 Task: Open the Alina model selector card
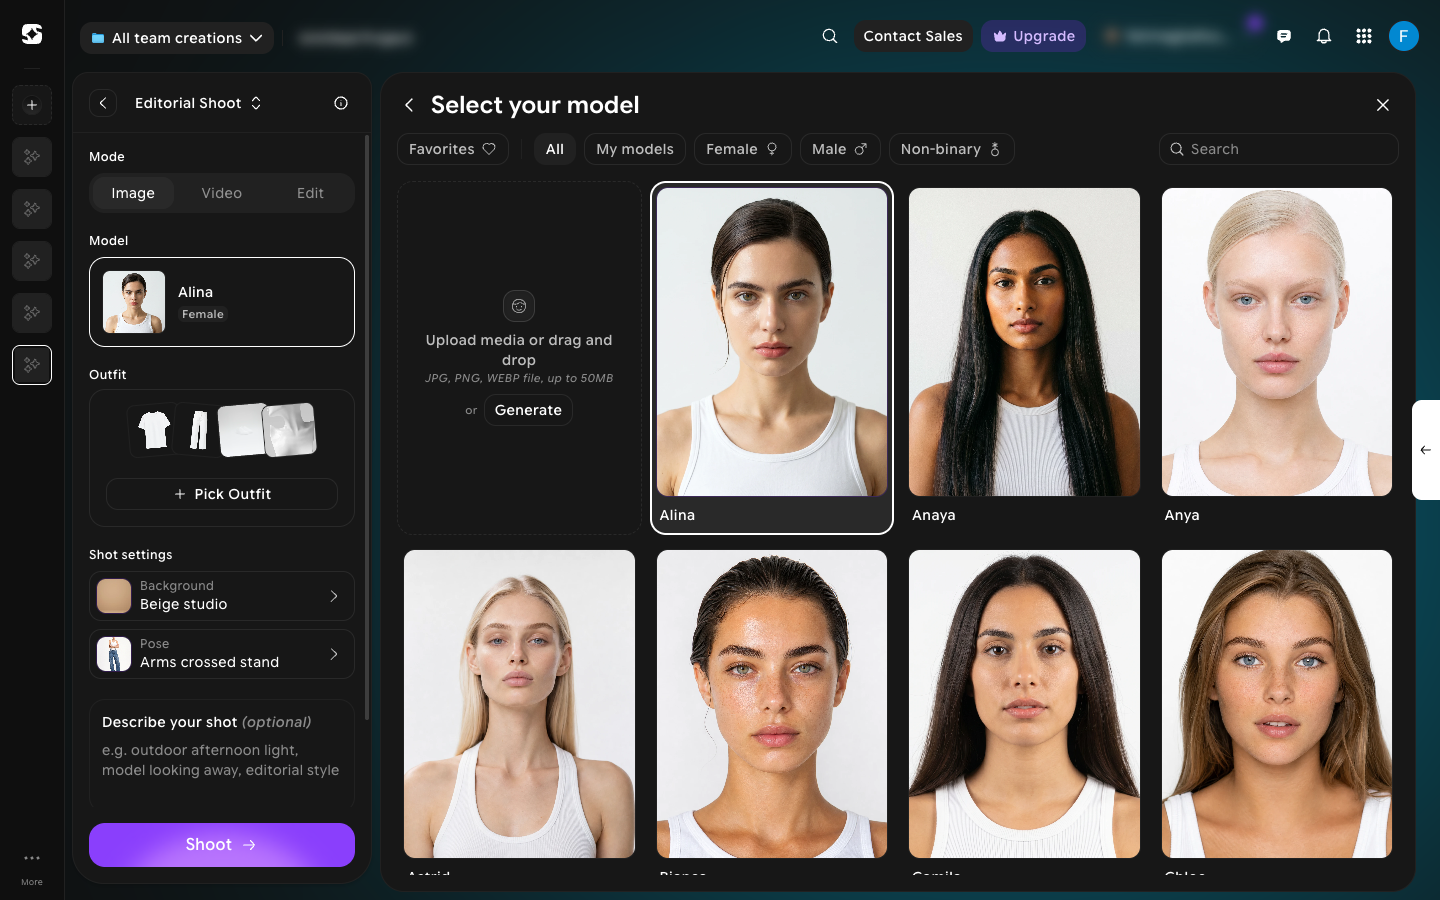(222, 302)
